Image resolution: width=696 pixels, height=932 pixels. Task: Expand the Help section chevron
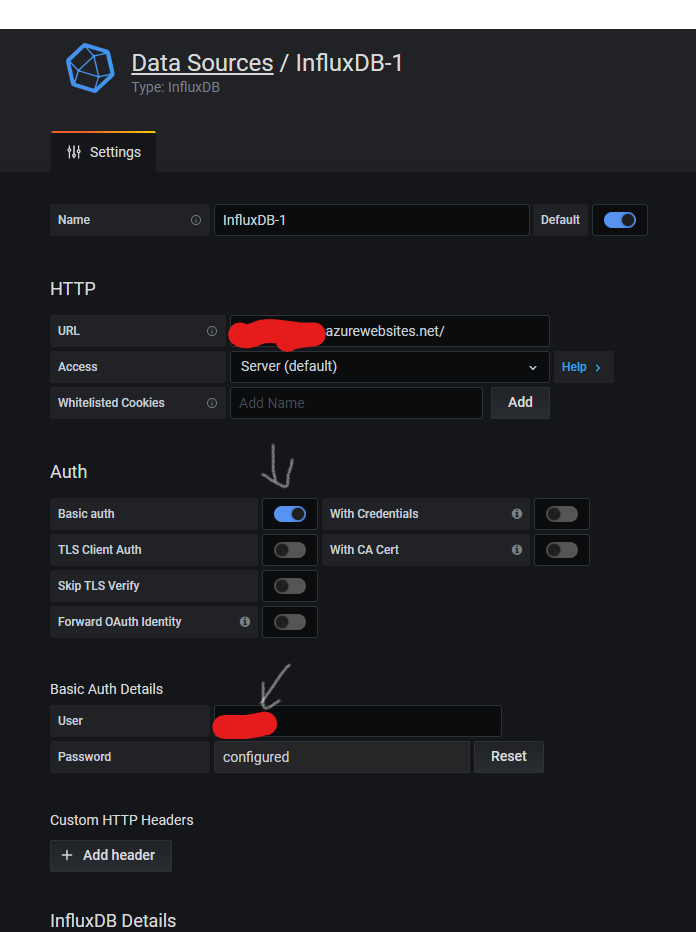click(598, 367)
